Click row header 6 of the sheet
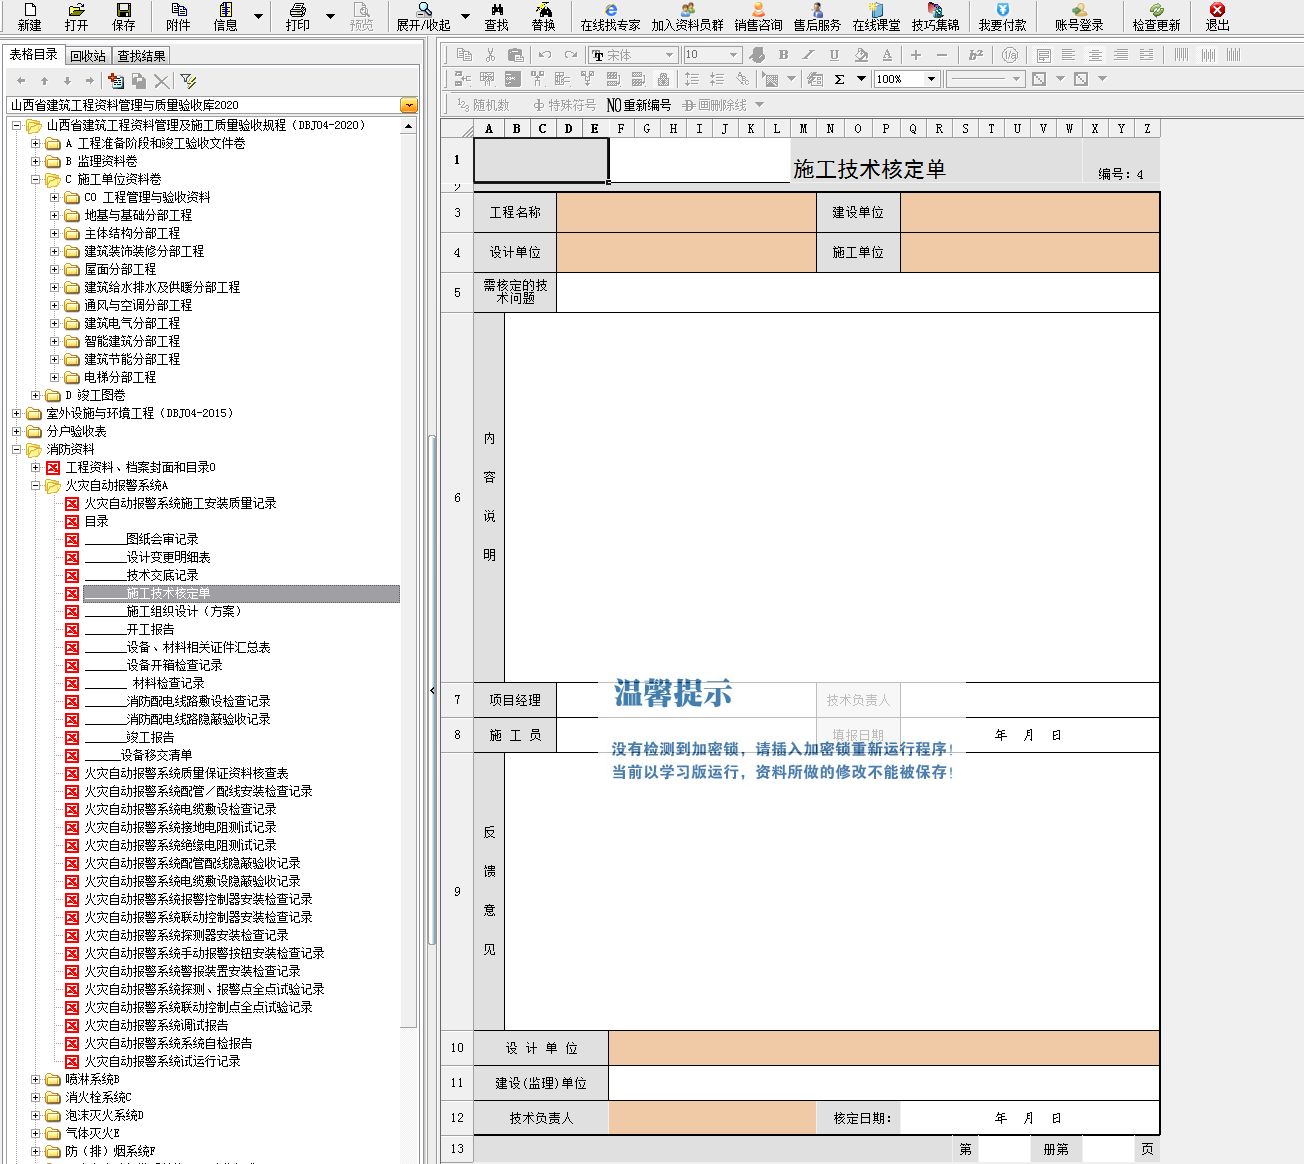The height and width of the screenshot is (1164, 1304). 457,497
